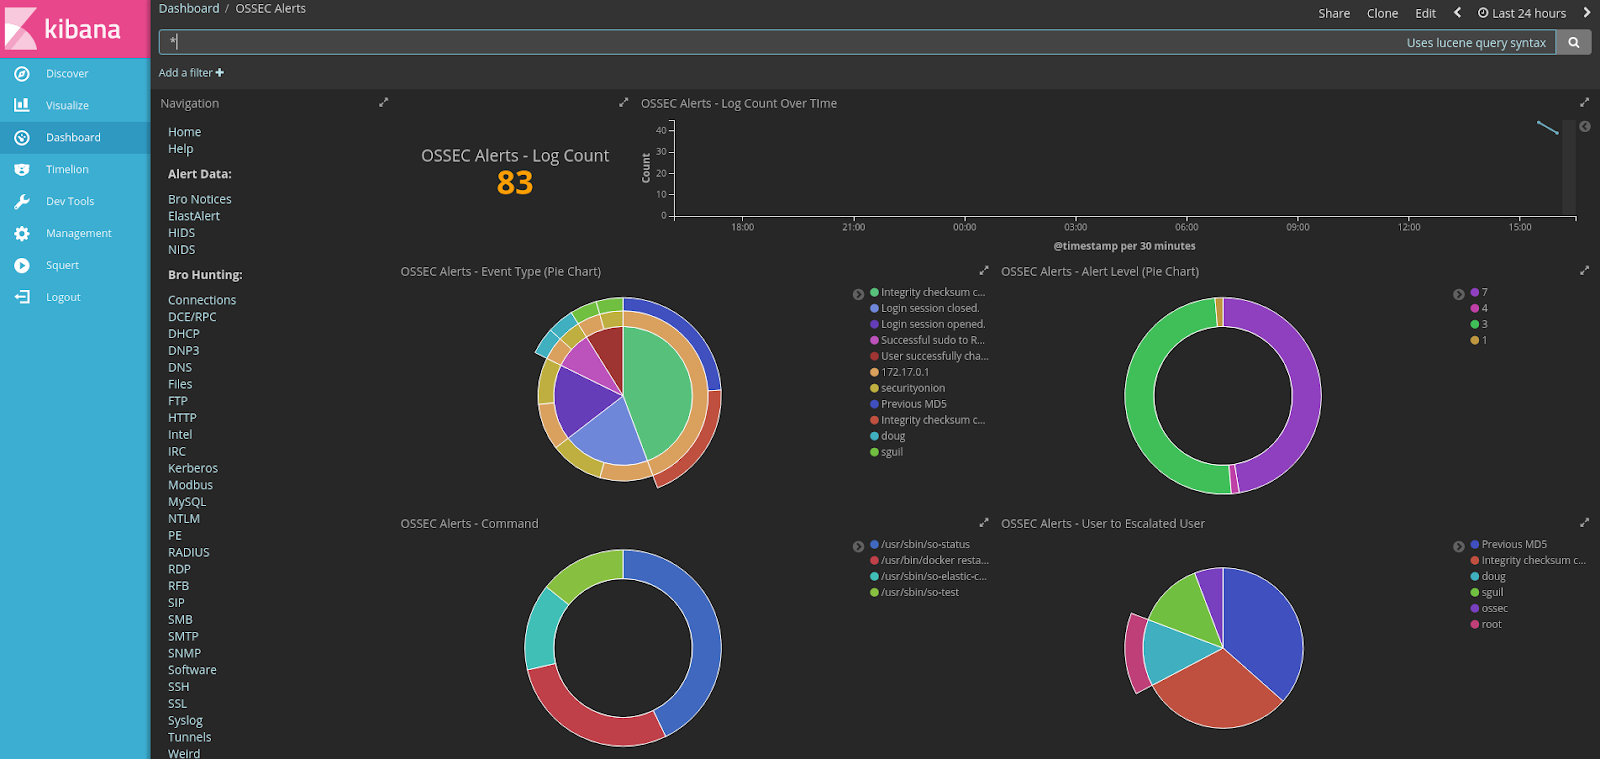Toggle Log Count Over Time legend arrow
Viewport: 1600px width, 759px height.
(x=1585, y=126)
